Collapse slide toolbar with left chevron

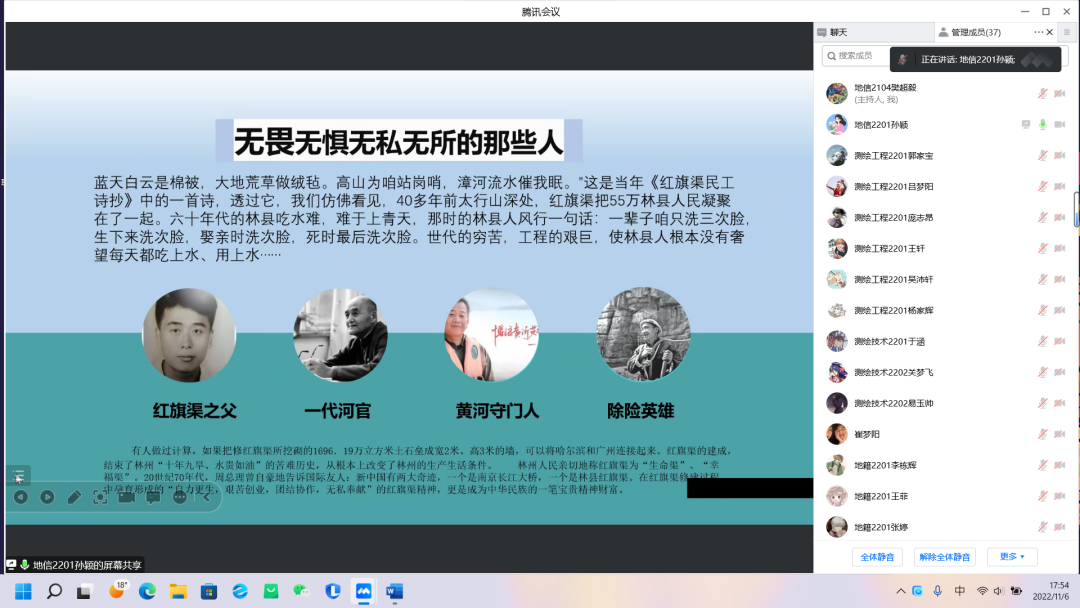tap(207, 497)
